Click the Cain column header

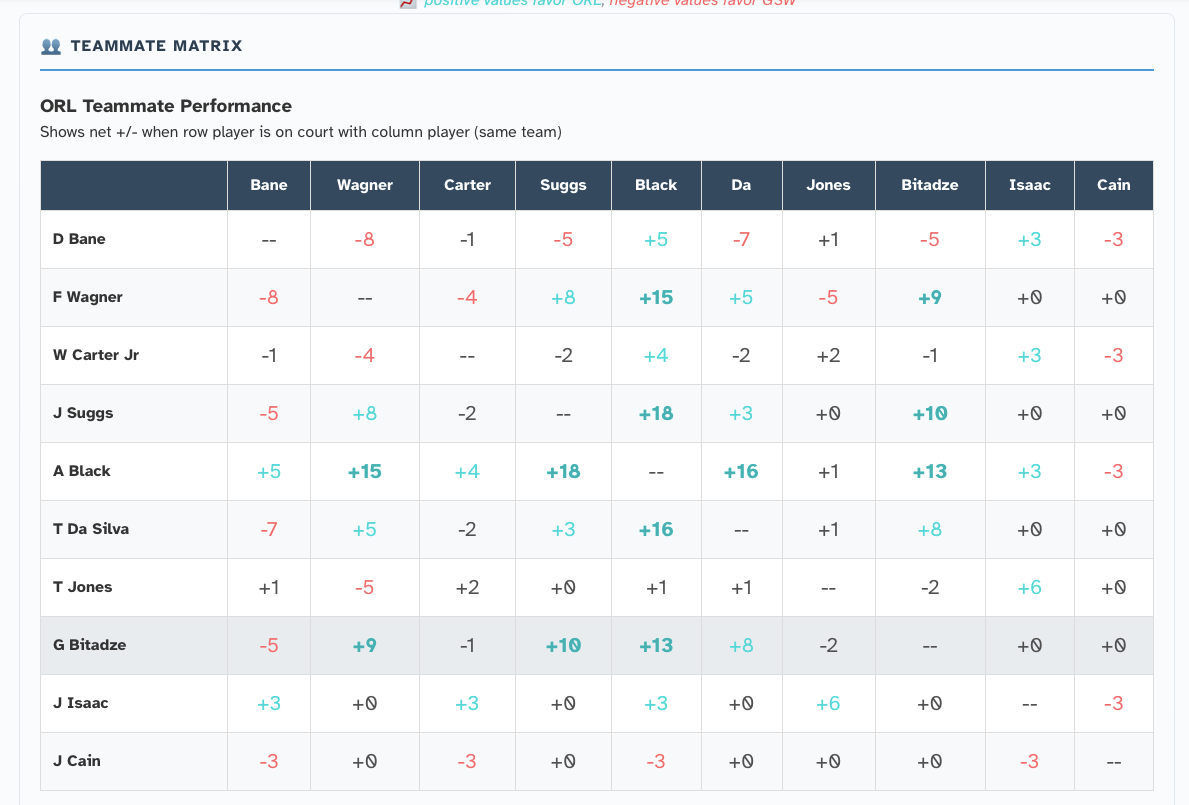(1114, 185)
